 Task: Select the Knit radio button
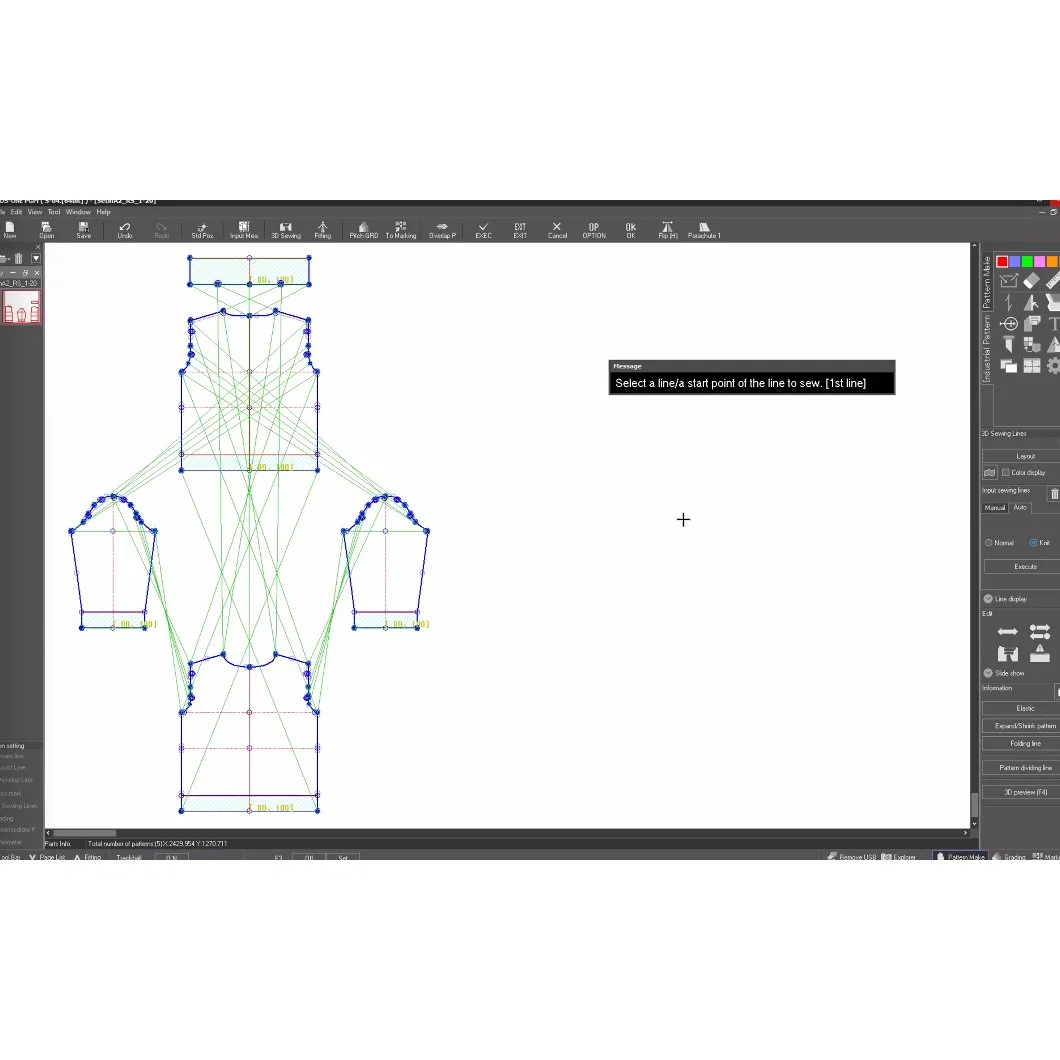coord(1033,543)
